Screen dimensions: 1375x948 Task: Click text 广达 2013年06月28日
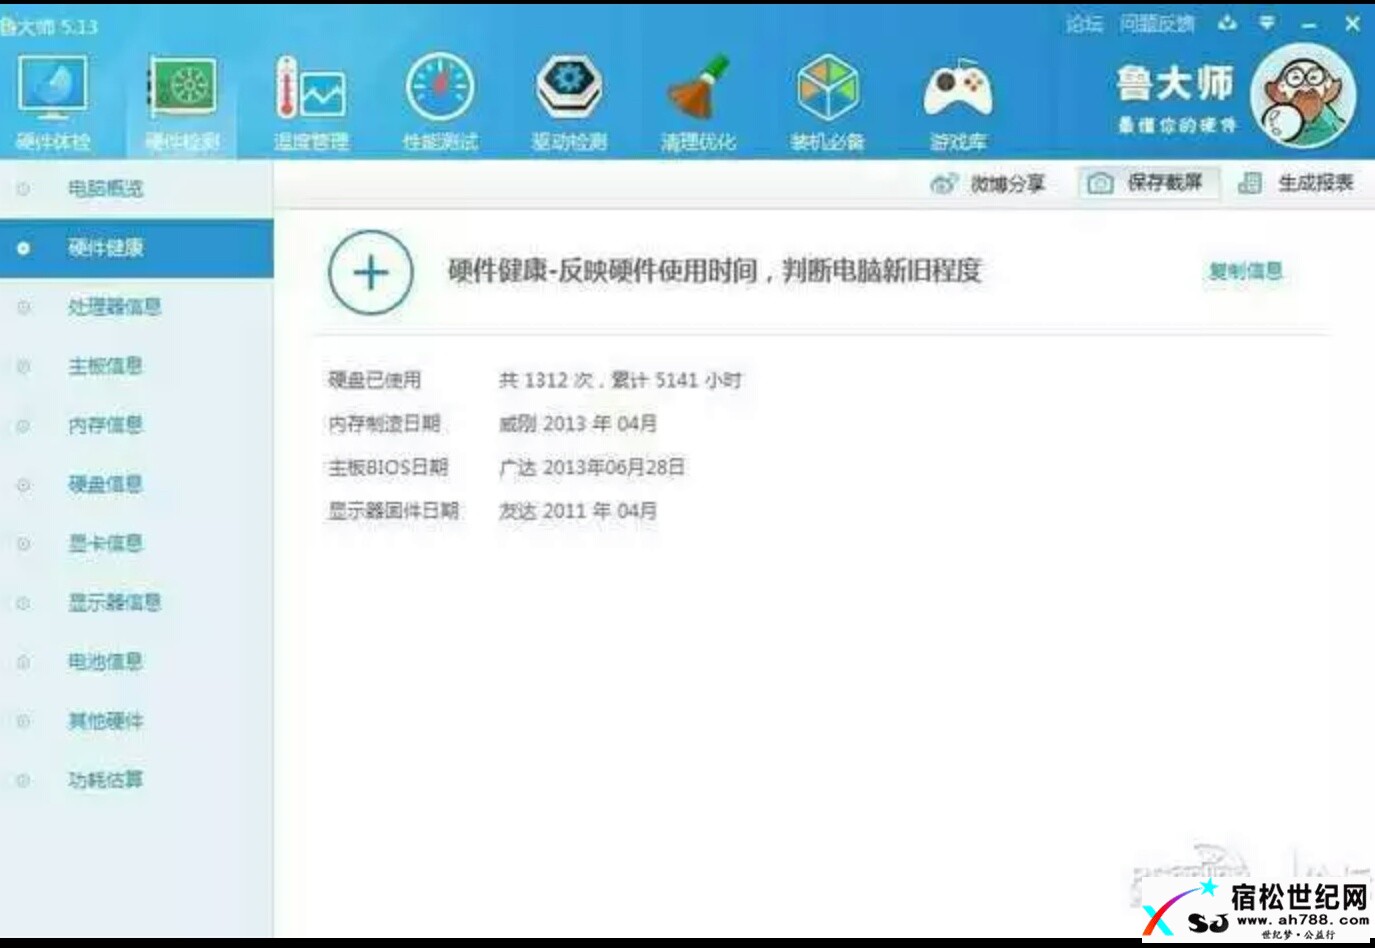pyautogui.click(x=592, y=467)
